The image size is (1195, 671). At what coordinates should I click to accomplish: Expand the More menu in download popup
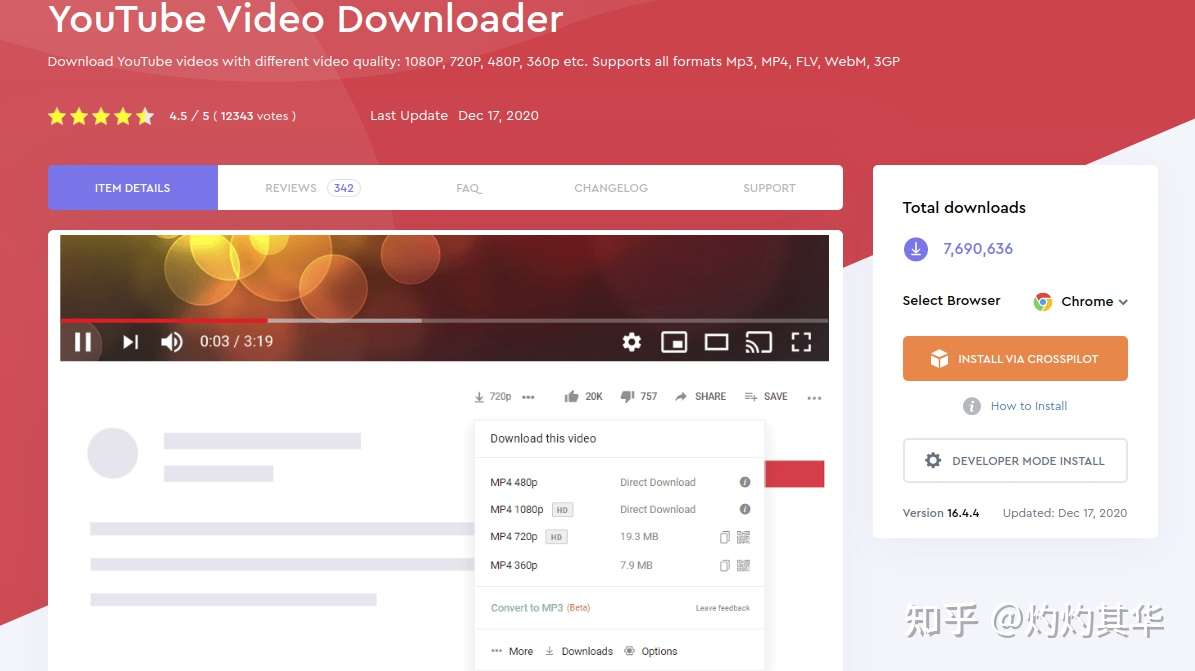(x=512, y=651)
